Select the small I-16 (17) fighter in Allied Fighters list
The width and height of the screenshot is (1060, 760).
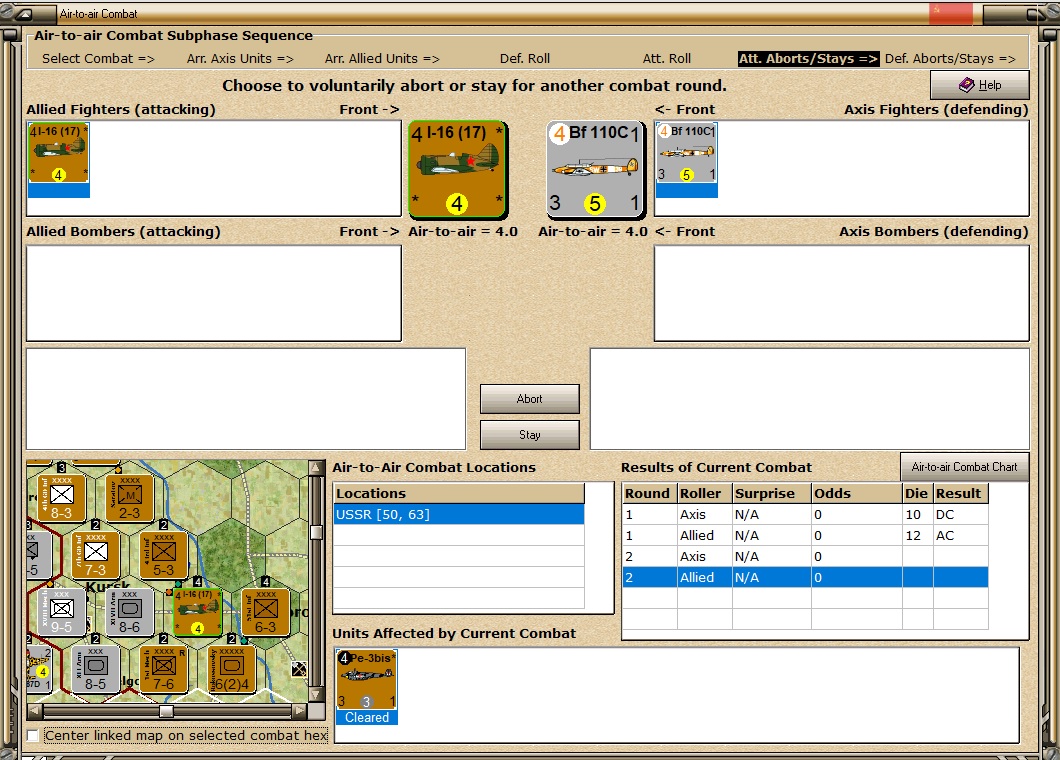pos(58,160)
